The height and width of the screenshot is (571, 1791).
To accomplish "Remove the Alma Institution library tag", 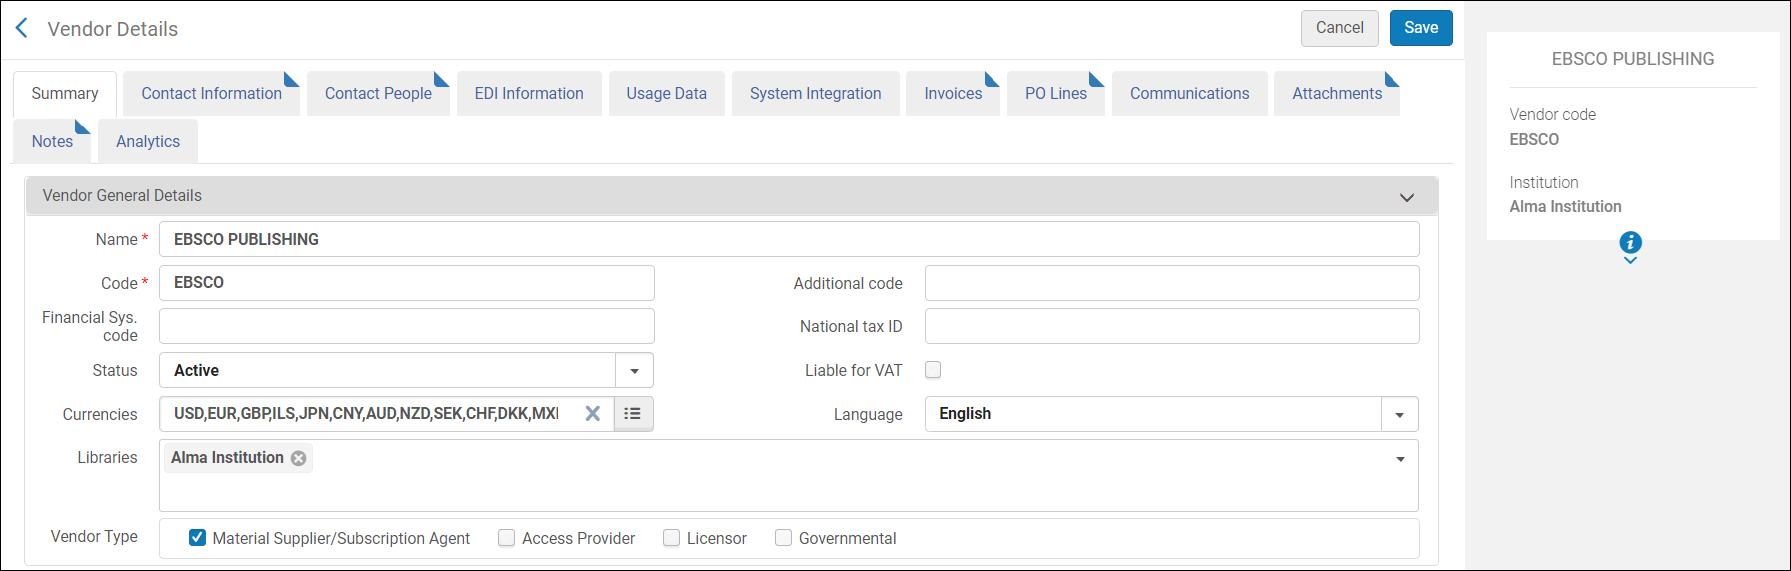I will [298, 458].
